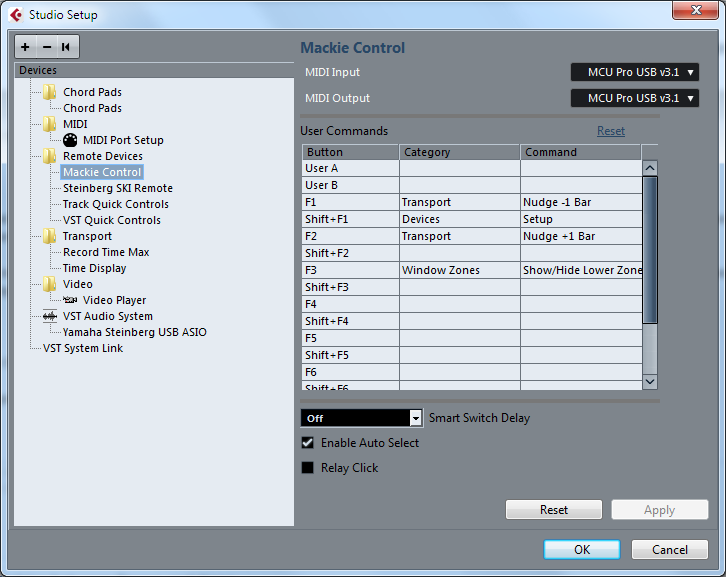Viewport: 726px width, 577px height.
Task: Open the MIDI Output port dropdown
Action: pos(634,98)
